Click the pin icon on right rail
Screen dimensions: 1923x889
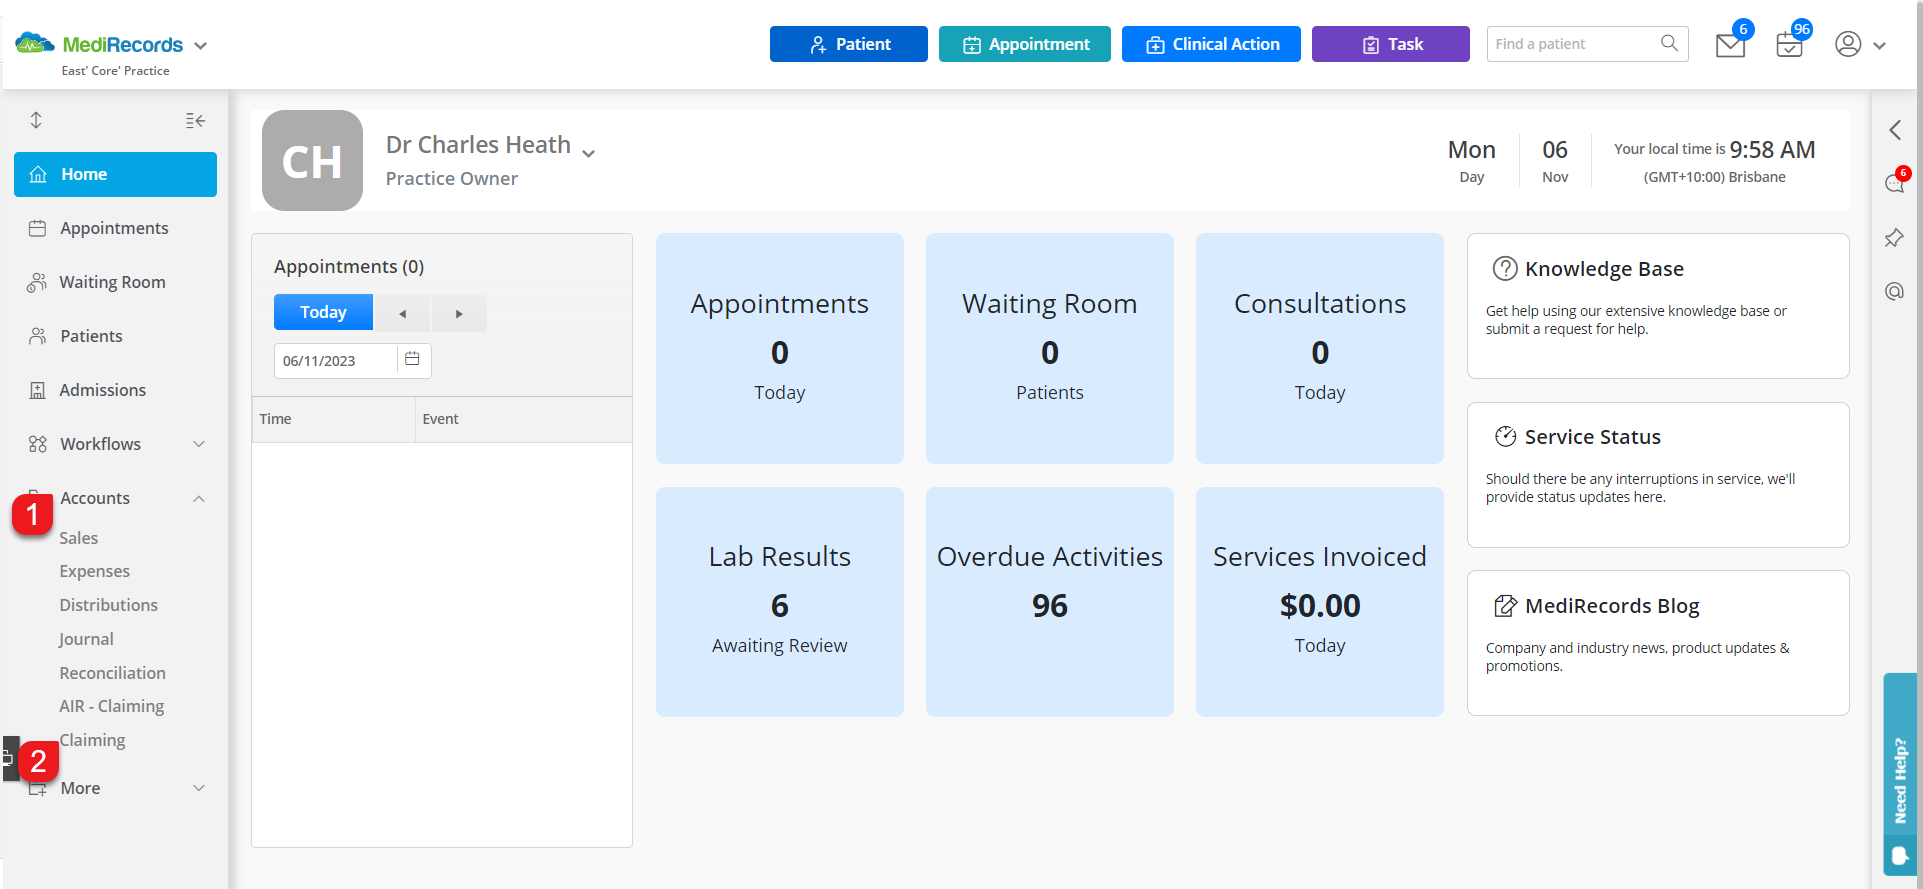(x=1894, y=238)
